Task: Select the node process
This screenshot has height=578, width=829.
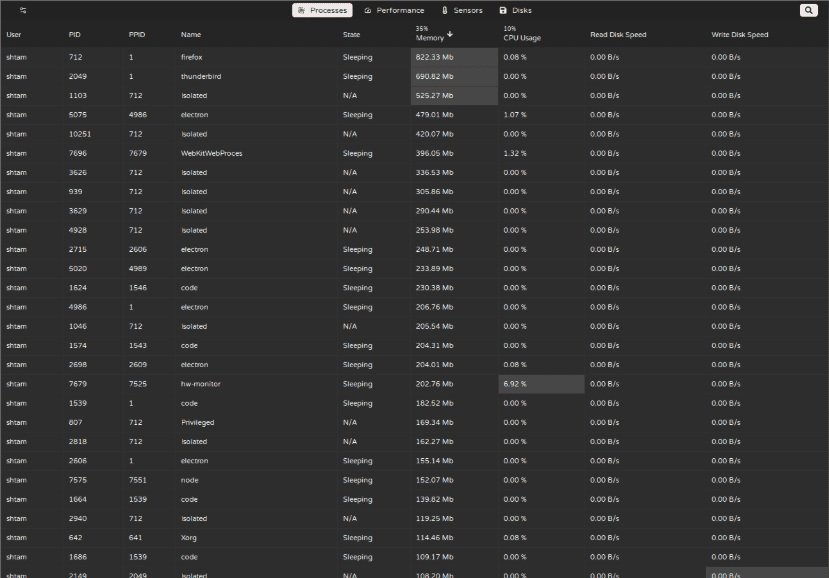Action: point(189,480)
